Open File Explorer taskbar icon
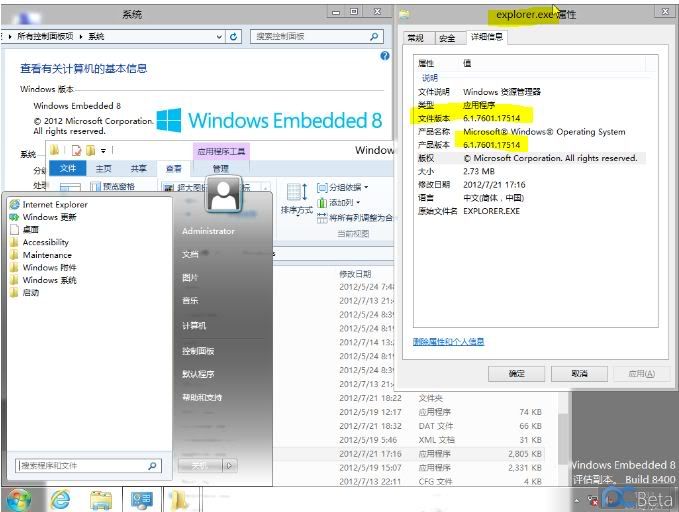The height and width of the screenshot is (512, 679). (101, 499)
